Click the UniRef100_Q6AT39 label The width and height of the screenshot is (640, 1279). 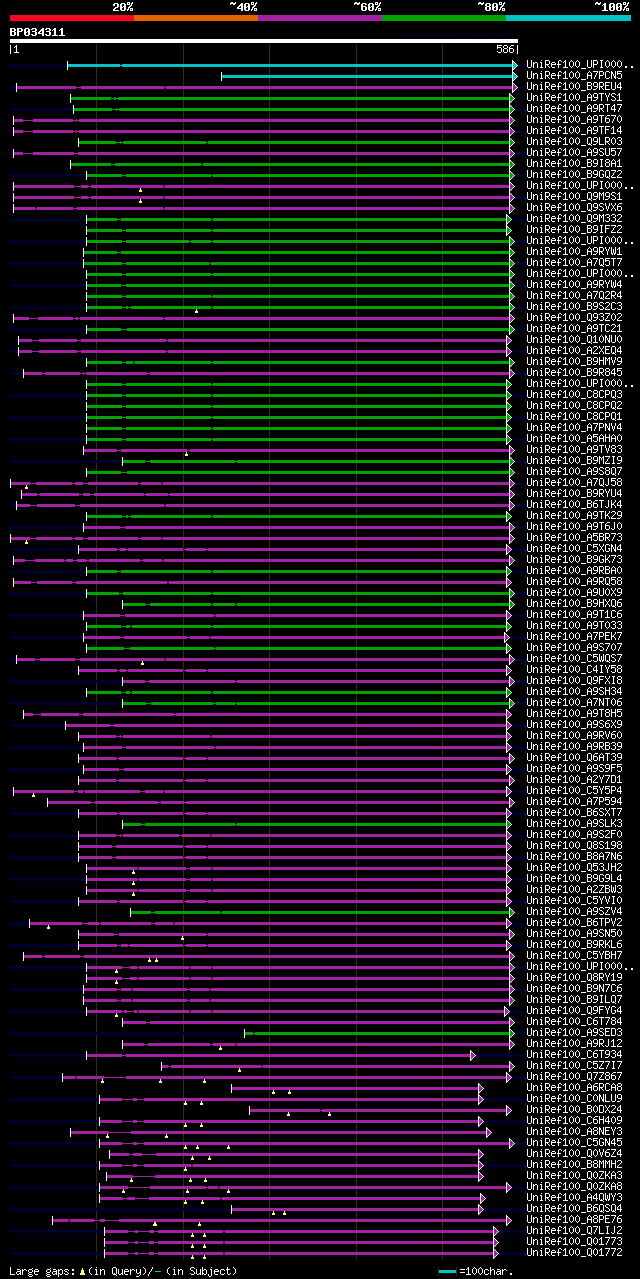tap(574, 757)
